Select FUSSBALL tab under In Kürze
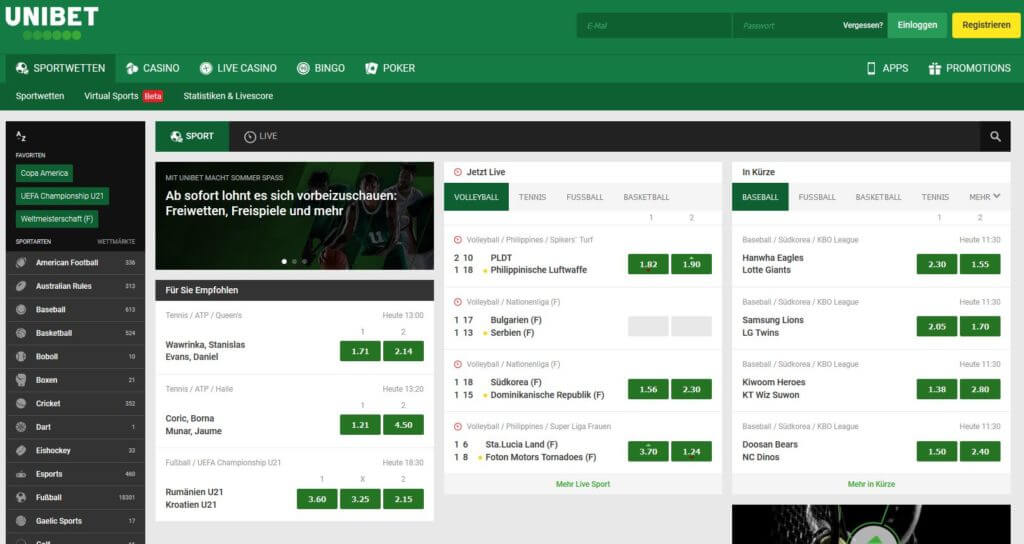The width and height of the screenshot is (1024, 544). click(x=816, y=197)
